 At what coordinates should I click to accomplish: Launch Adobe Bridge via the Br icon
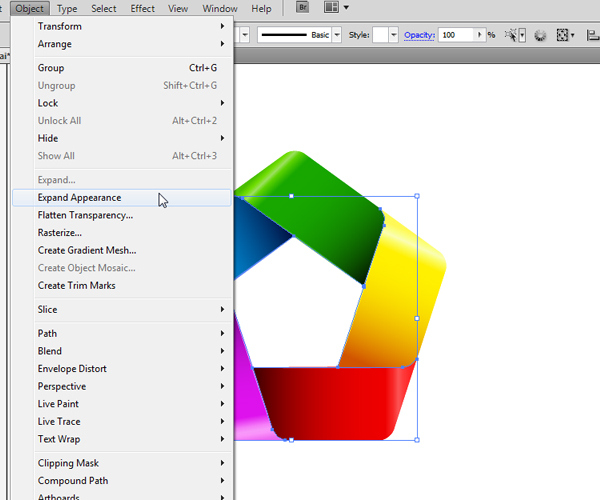(302, 8)
